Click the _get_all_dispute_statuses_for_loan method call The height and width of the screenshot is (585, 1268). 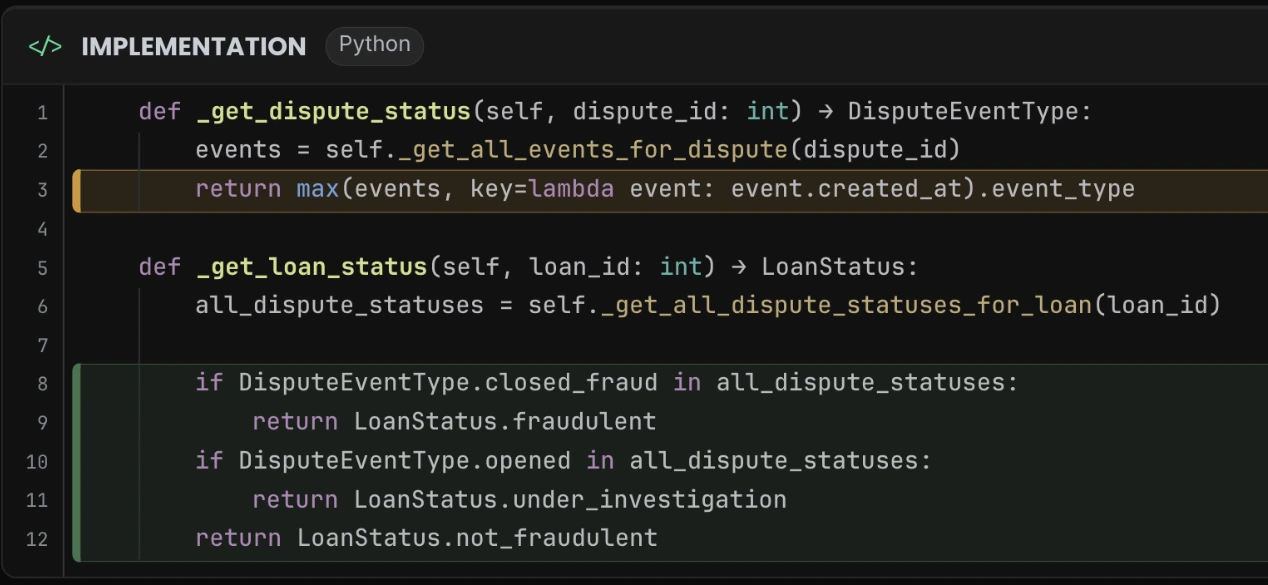846,306
